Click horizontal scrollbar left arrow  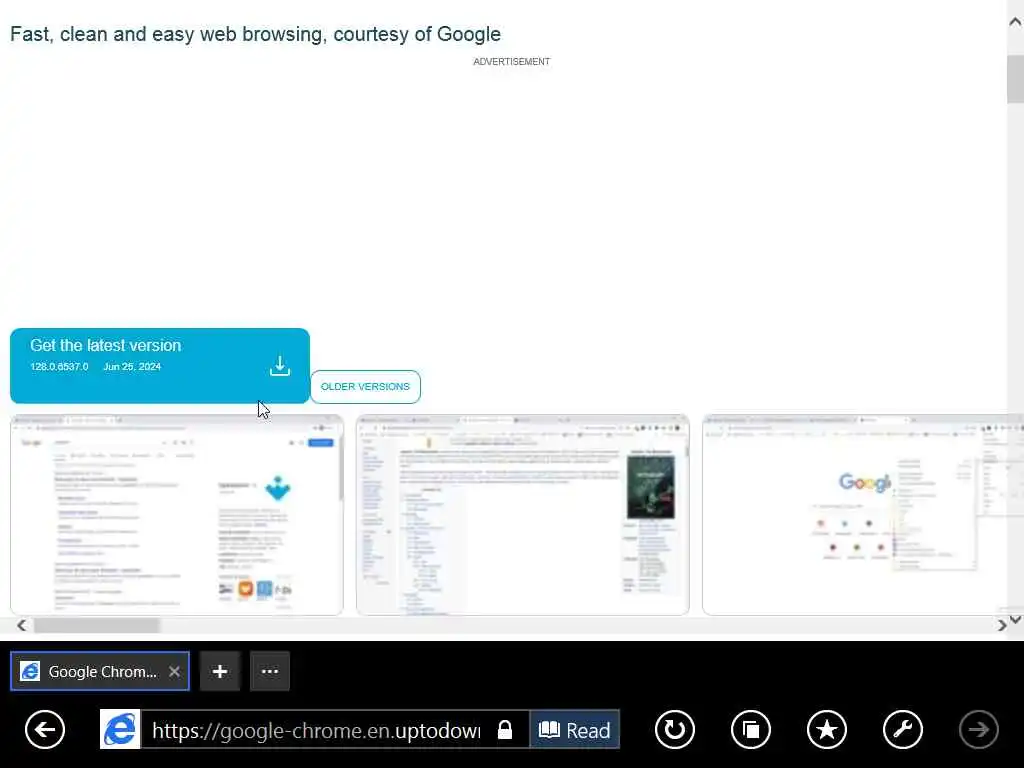pos(22,626)
